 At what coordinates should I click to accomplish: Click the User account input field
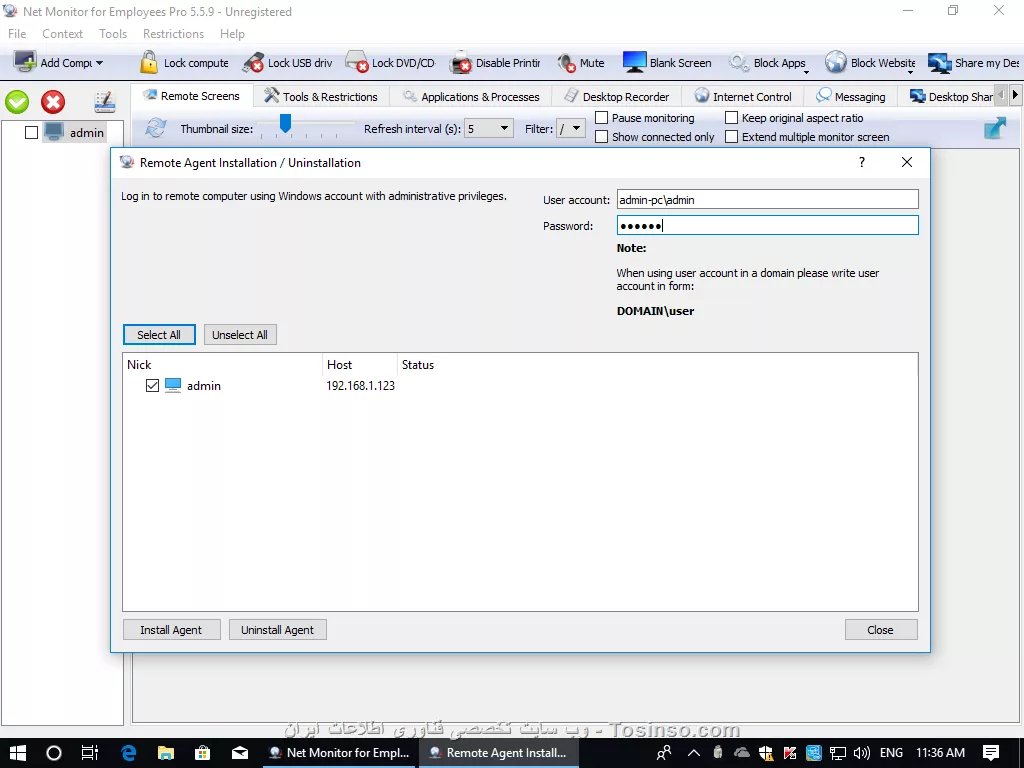click(767, 199)
